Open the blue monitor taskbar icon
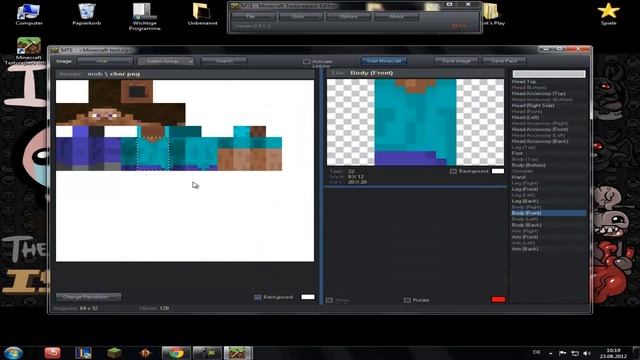The width and height of the screenshot is (640, 360). [83, 353]
